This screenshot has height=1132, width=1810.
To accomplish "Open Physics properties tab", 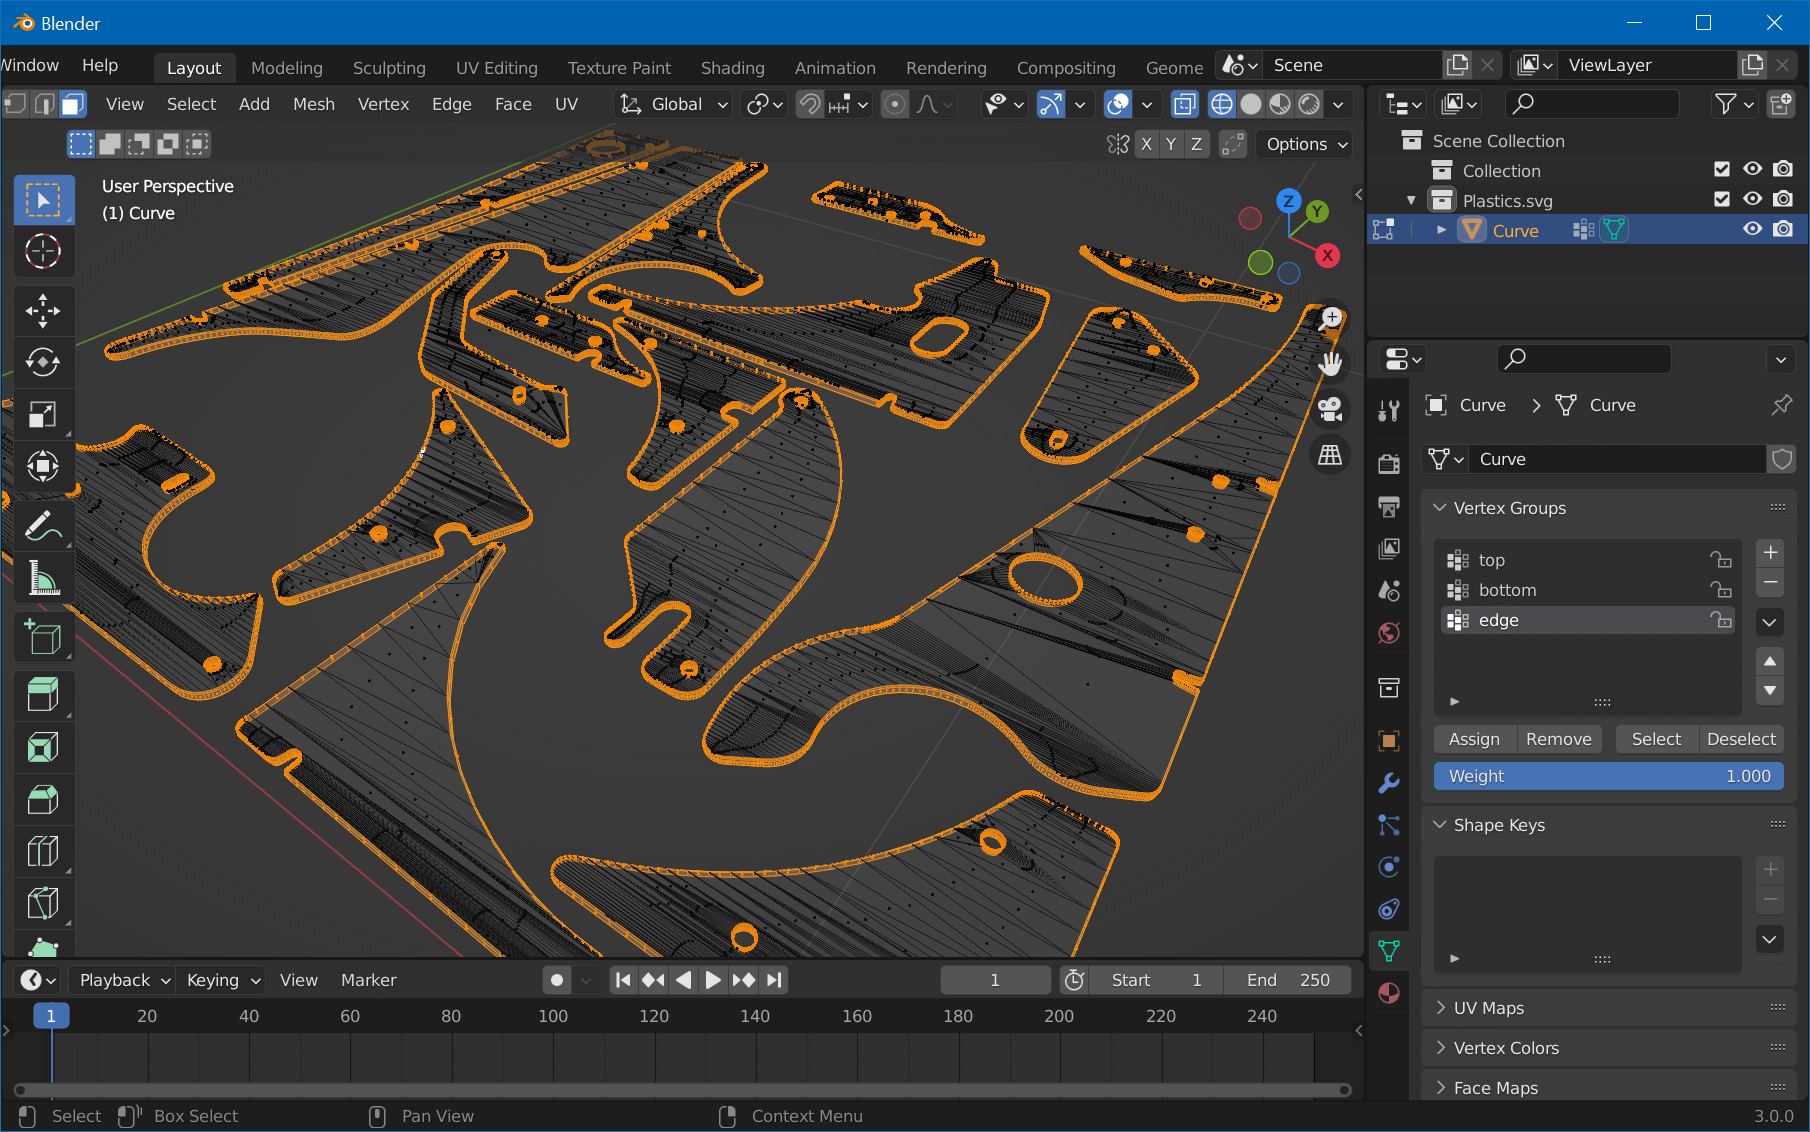I will [x=1389, y=867].
